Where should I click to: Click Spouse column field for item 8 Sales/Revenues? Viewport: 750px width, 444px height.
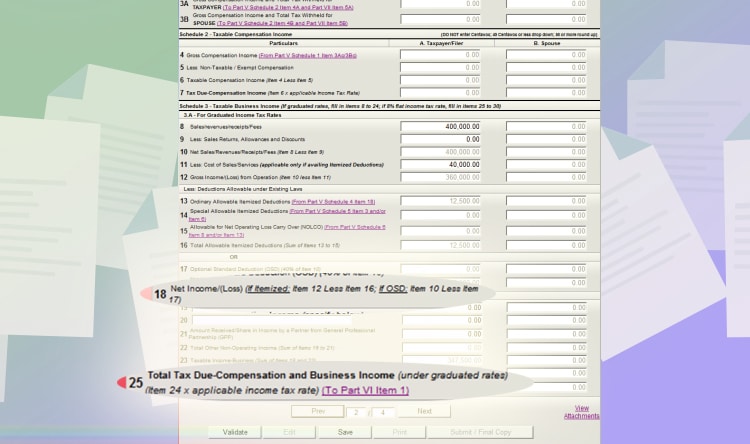tap(546, 127)
